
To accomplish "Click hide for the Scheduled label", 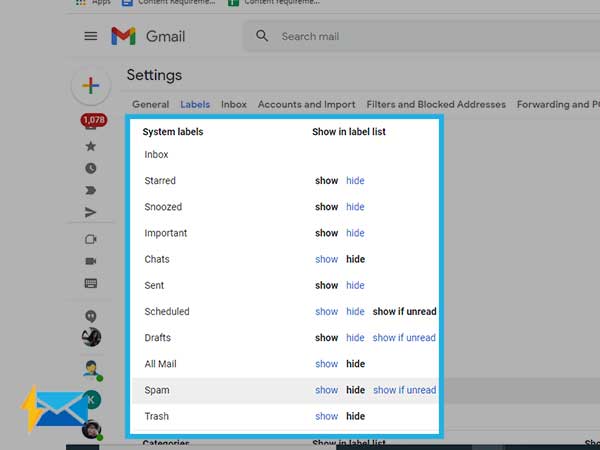I will 355,311.
